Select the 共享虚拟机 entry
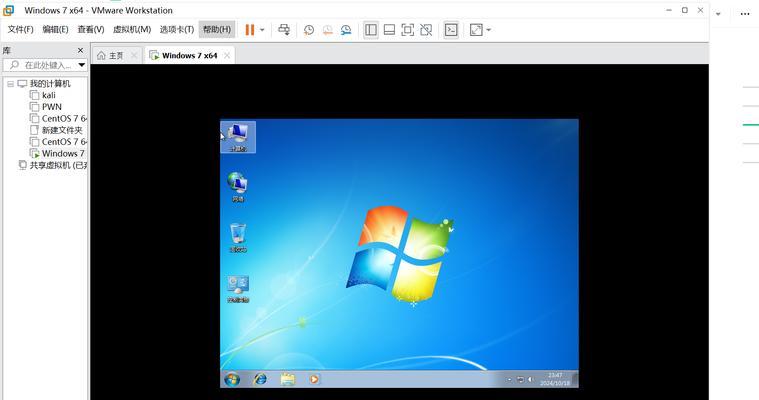 (58, 165)
